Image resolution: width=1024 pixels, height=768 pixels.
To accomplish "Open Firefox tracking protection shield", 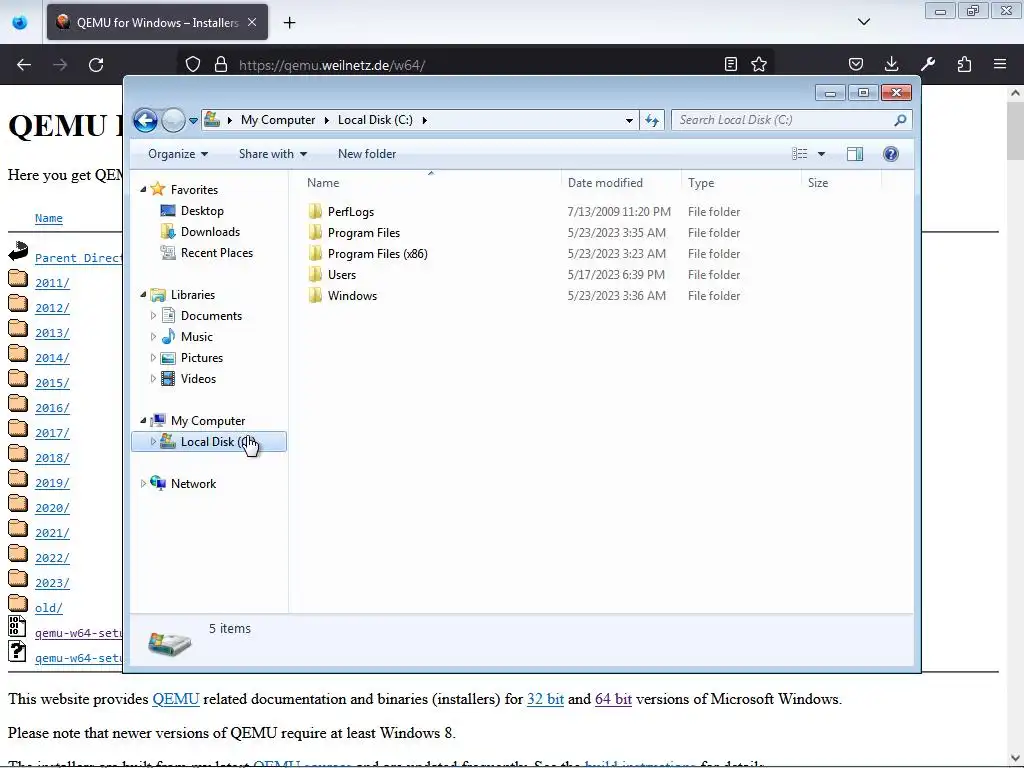I will pos(193,65).
